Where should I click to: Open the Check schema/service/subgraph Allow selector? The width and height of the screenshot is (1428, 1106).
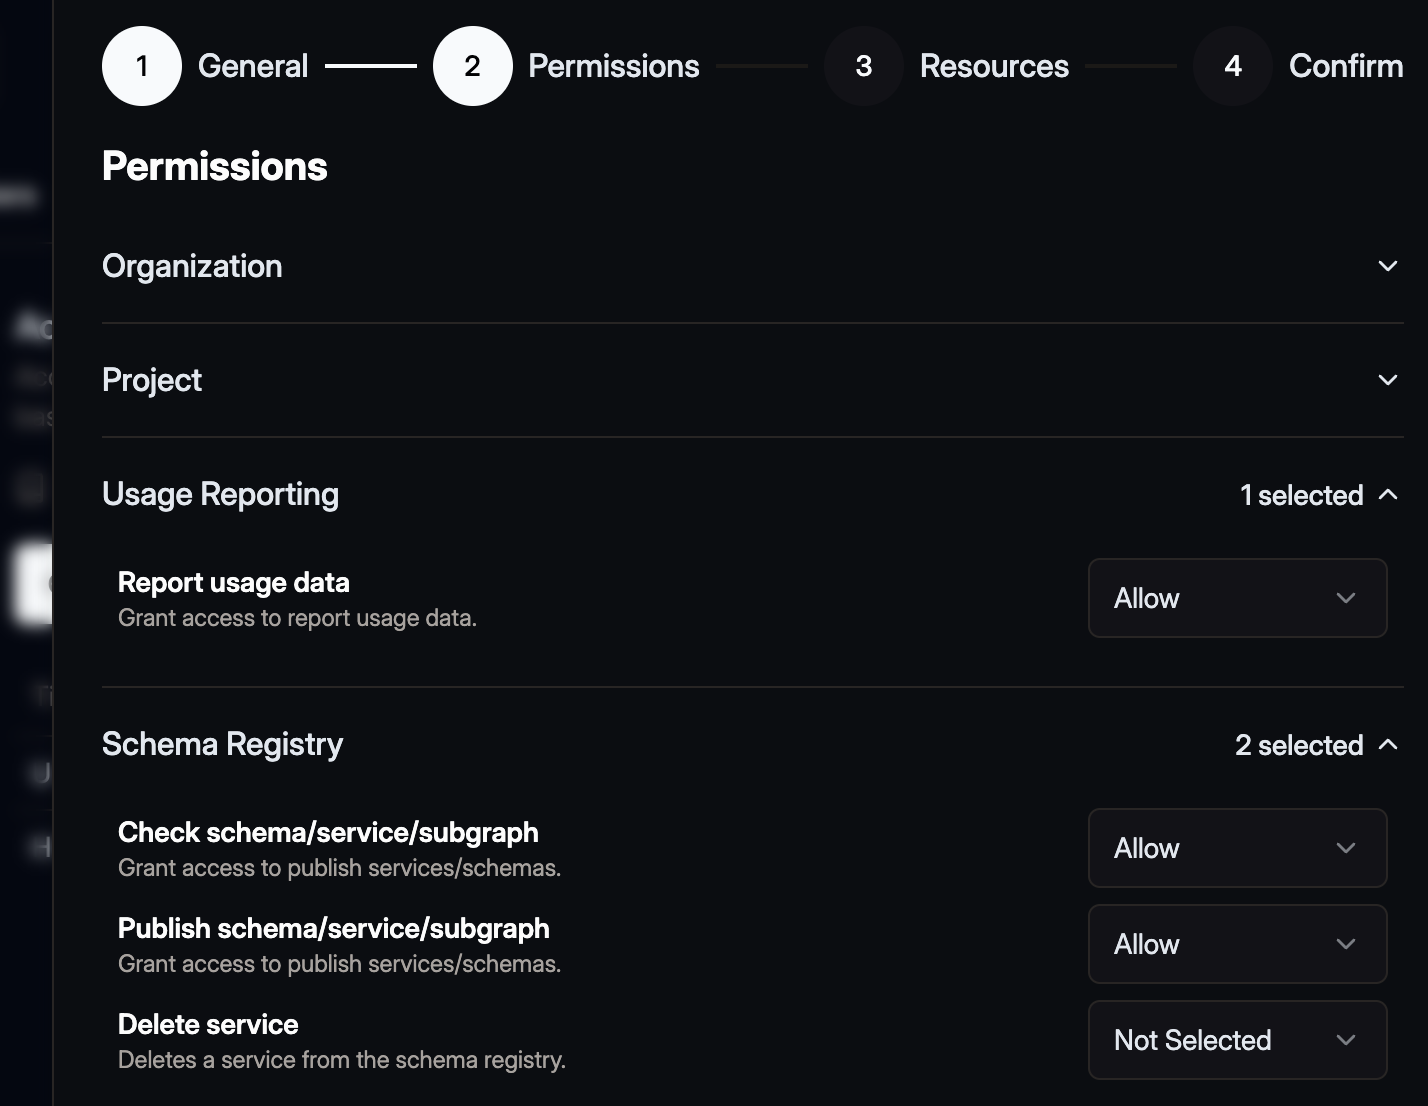(x=1237, y=848)
